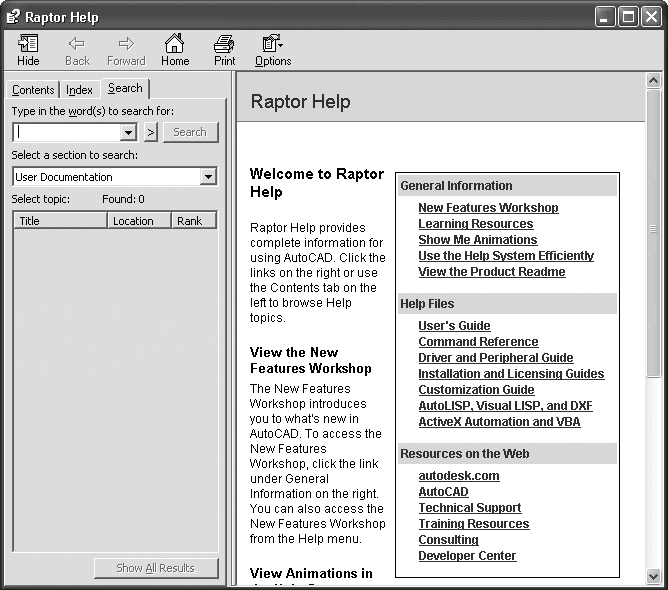Click the Home icon in toolbar
Image resolution: width=668 pixels, height=590 pixels.
tap(175, 44)
